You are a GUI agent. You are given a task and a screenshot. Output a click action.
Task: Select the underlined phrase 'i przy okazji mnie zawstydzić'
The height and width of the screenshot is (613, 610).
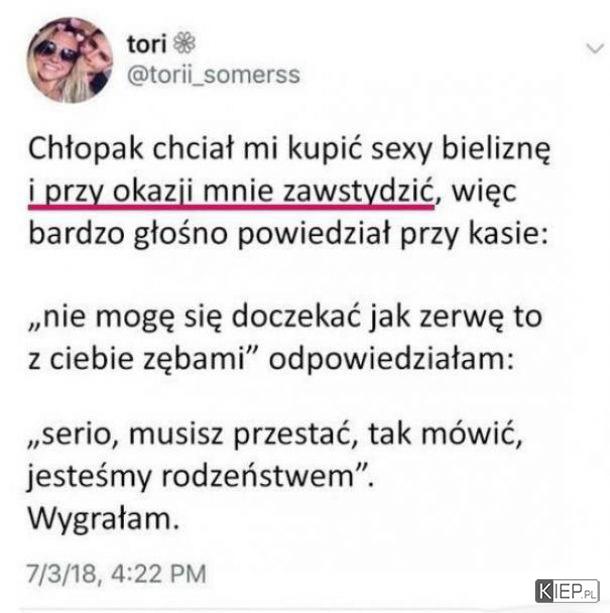(231, 192)
